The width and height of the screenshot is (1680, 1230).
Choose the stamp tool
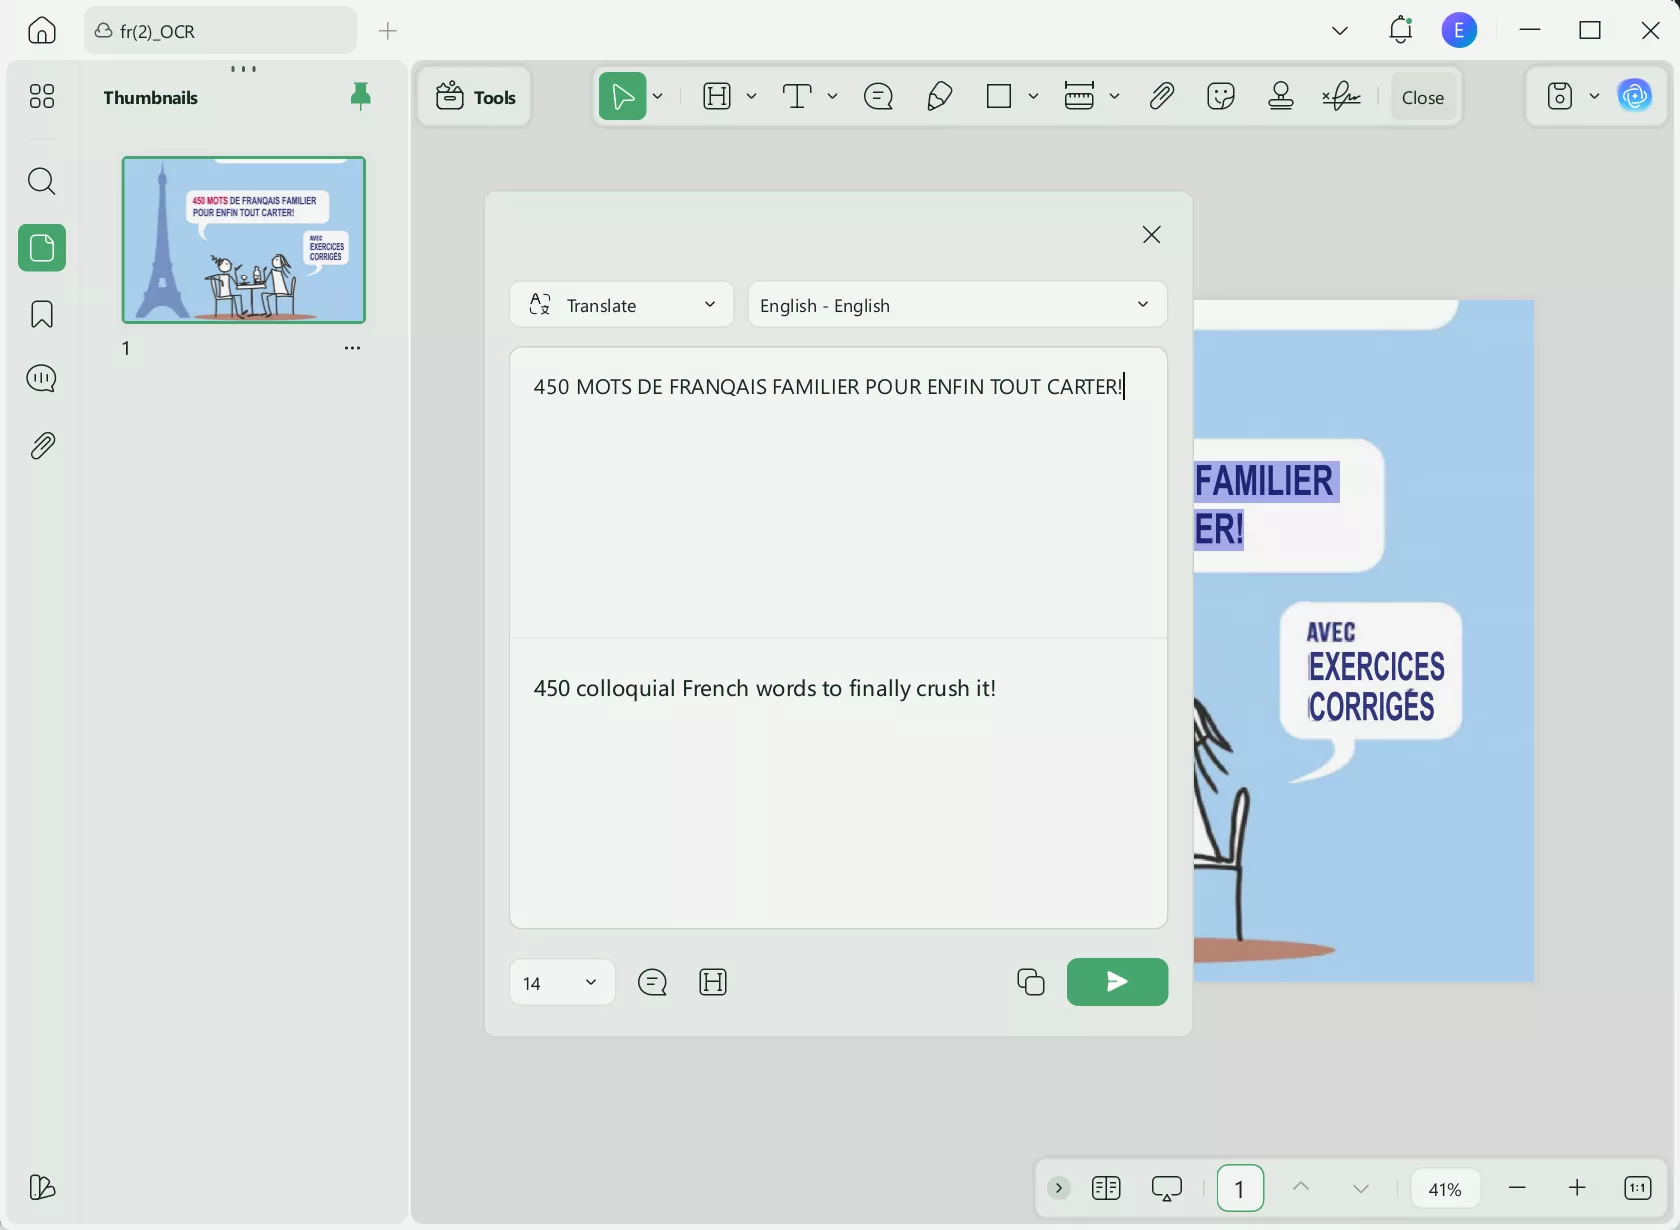(1281, 97)
